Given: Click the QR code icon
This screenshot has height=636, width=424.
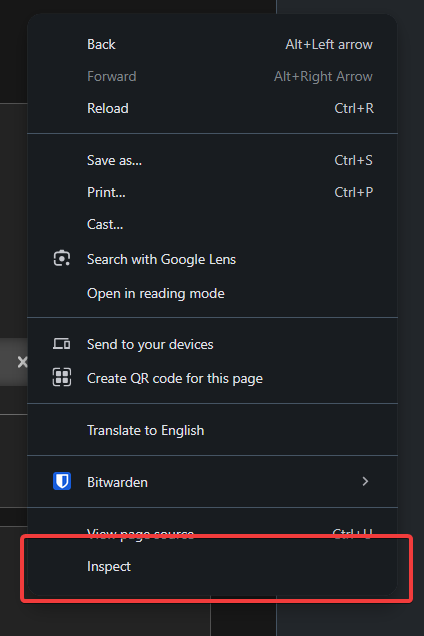Looking at the screenshot, I should click(x=62, y=377).
